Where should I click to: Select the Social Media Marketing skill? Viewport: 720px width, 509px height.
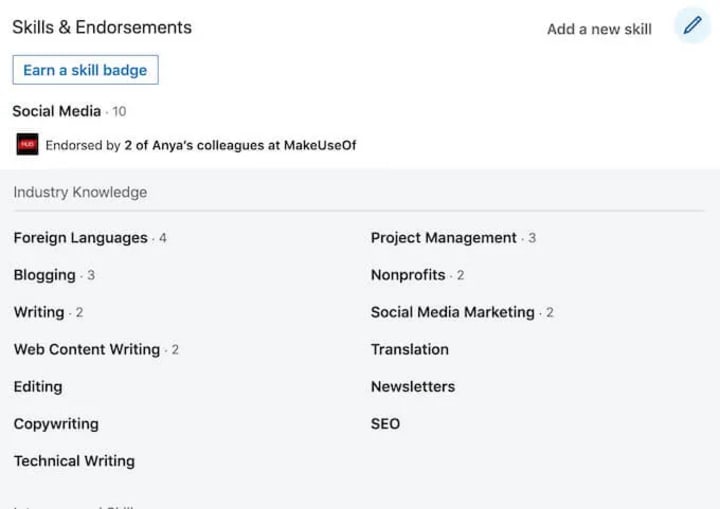pos(453,312)
